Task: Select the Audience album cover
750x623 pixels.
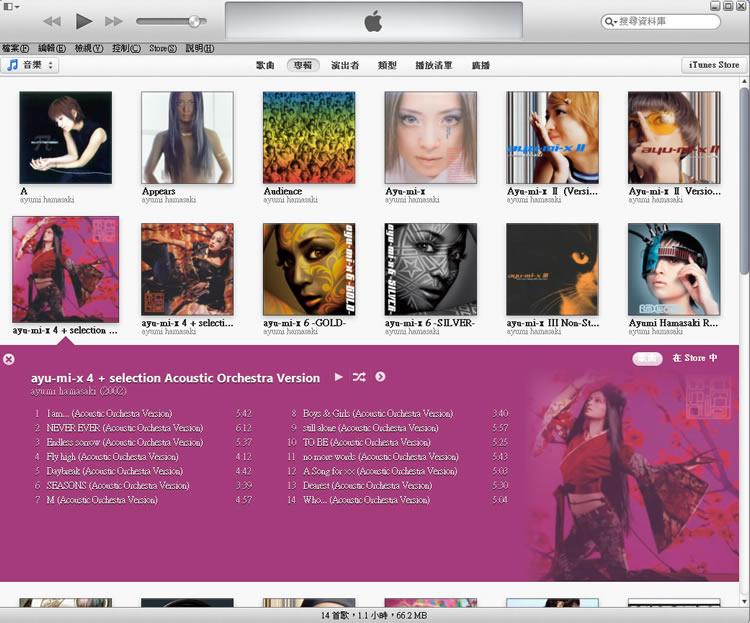Action: [x=309, y=138]
